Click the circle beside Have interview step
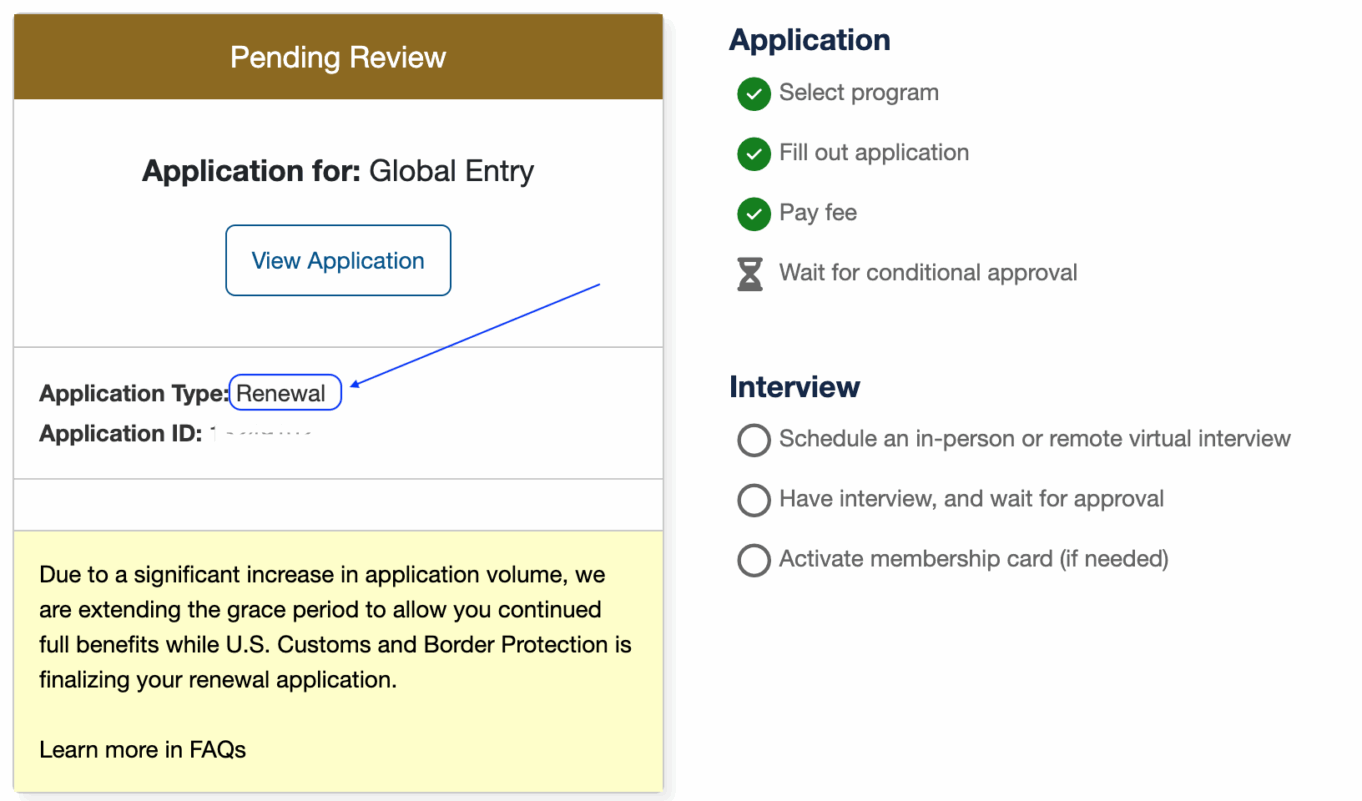The width and height of the screenshot is (1362, 801). click(753, 500)
